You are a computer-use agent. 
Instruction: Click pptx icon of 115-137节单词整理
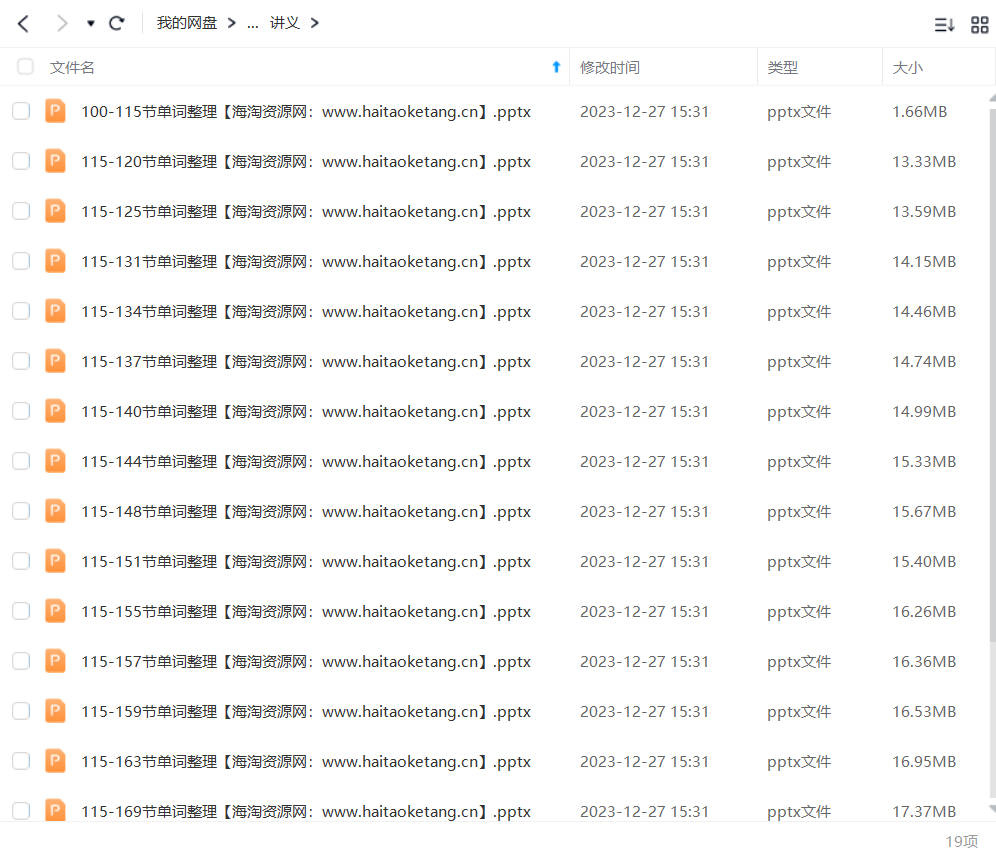point(55,361)
